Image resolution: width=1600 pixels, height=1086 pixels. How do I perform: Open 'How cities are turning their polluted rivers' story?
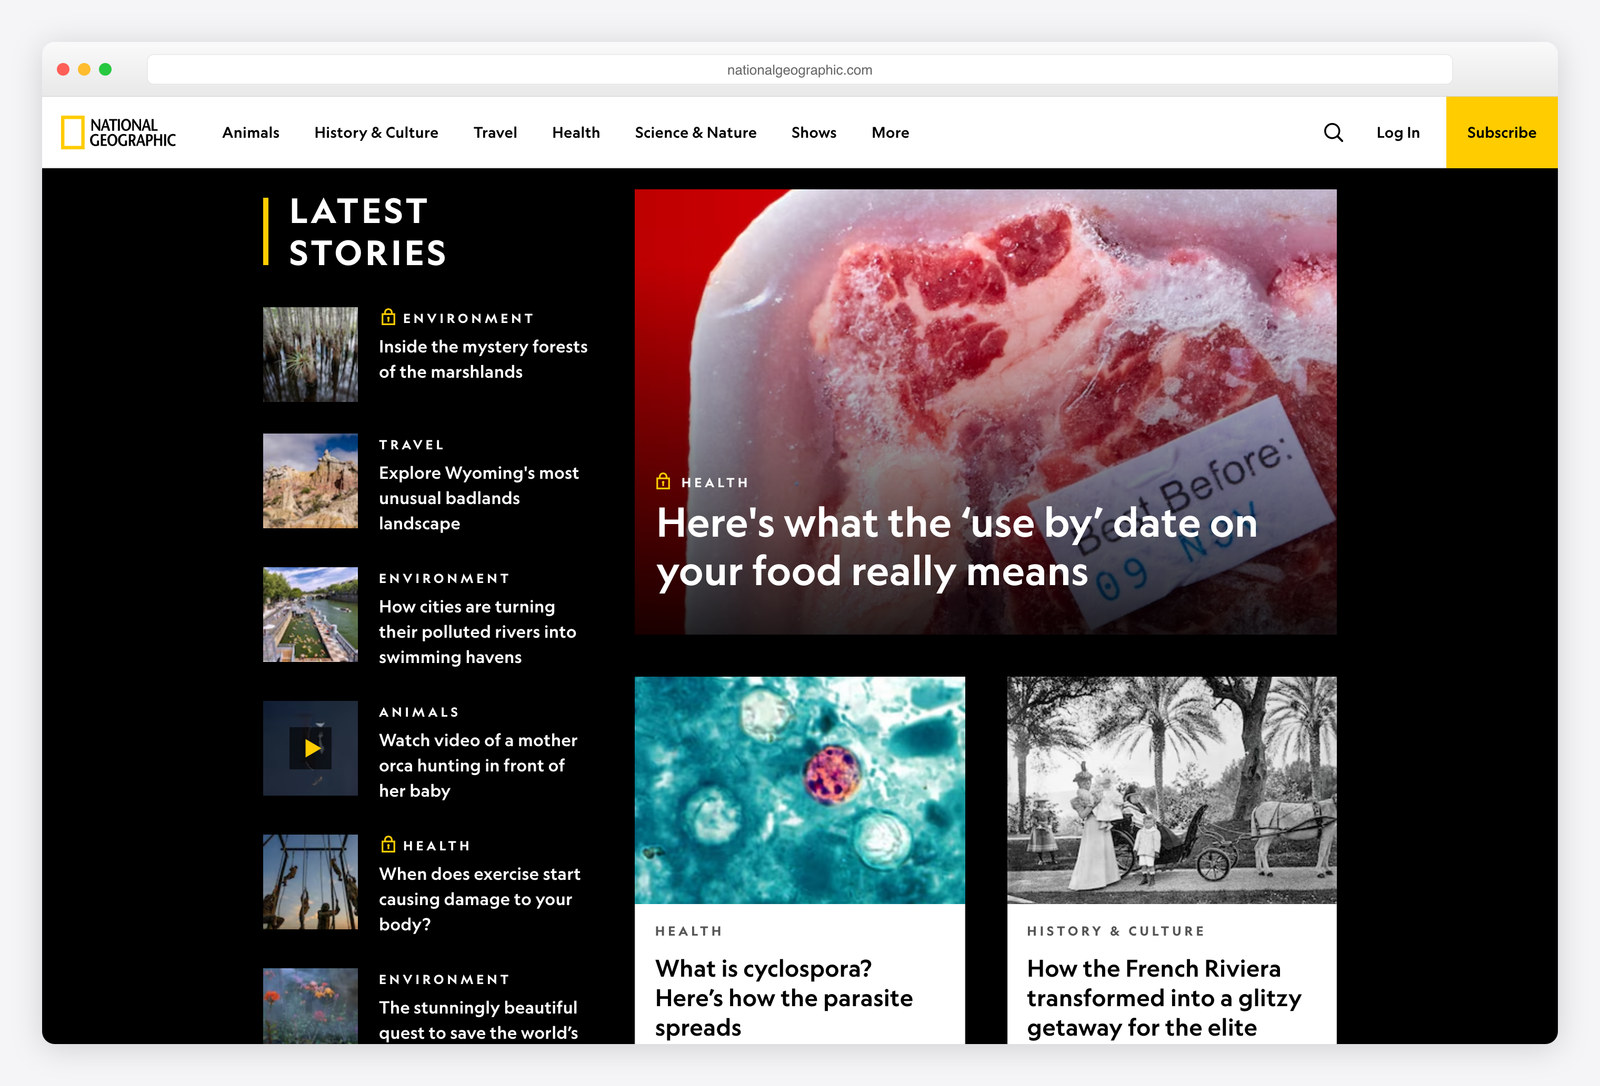coord(477,632)
